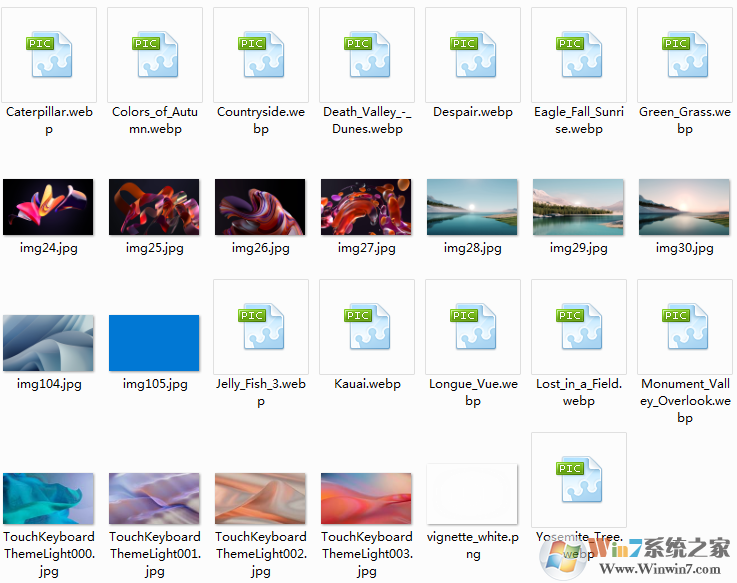Image resolution: width=737 pixels, height=583 pixels.
Task: Choose the TouchKeyboardThemeLight003.jpg thumbnail
Action: 366,498
